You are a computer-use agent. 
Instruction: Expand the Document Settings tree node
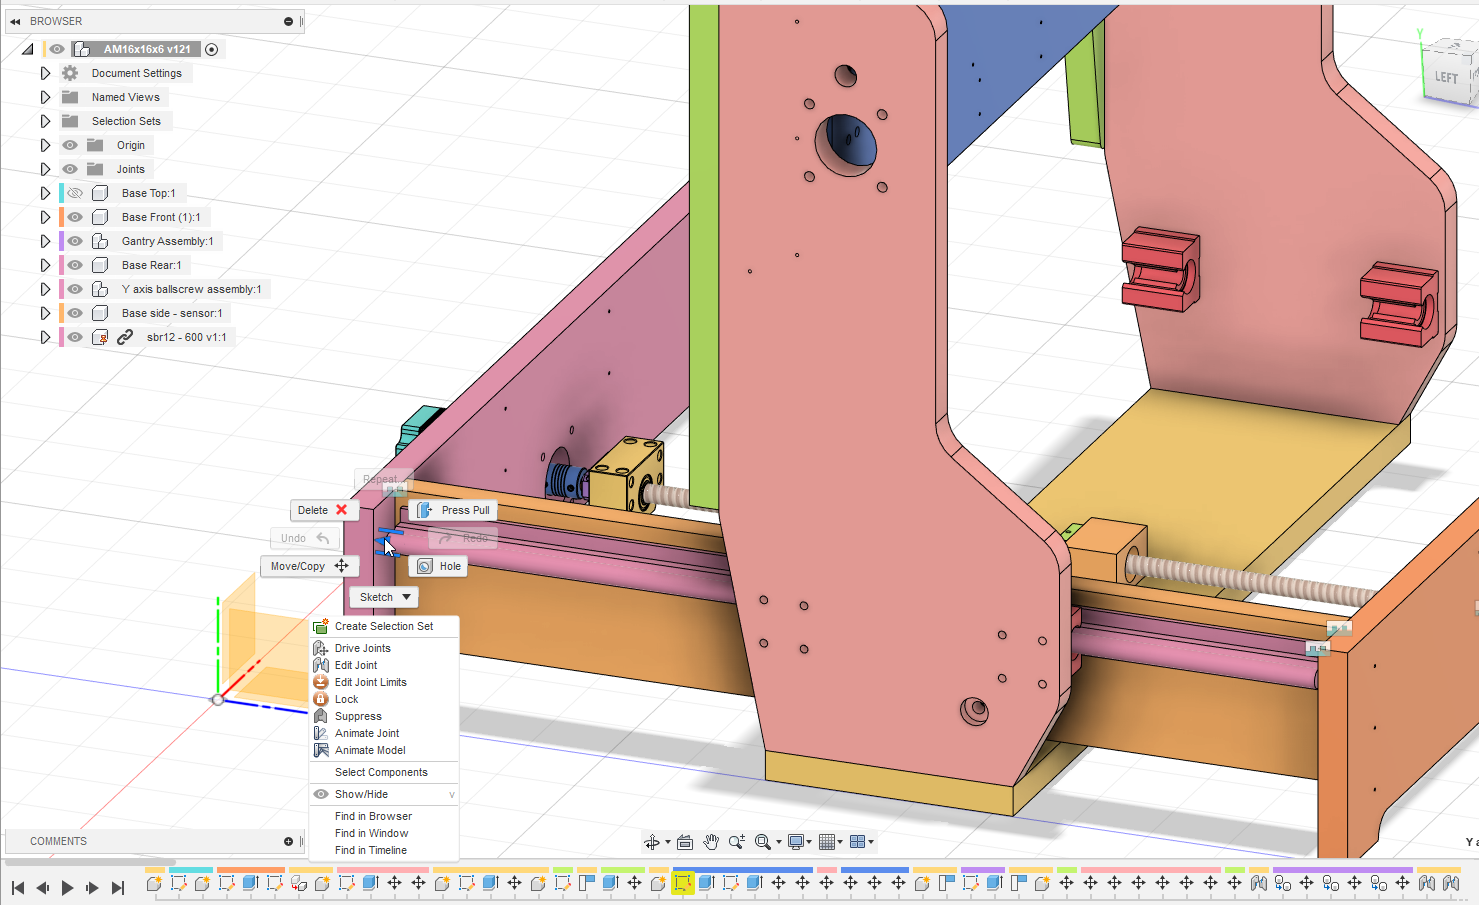pos(45,73)
